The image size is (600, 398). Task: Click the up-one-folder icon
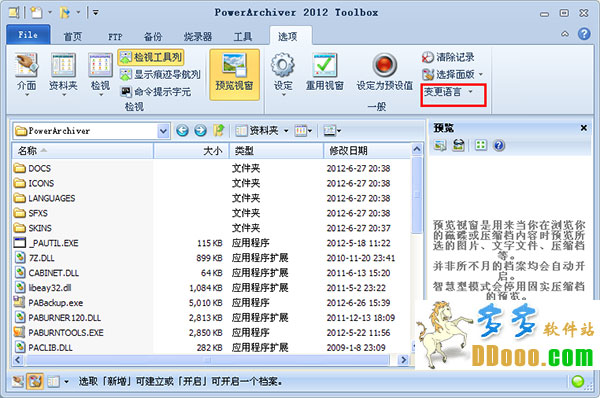tap(218, 131)
